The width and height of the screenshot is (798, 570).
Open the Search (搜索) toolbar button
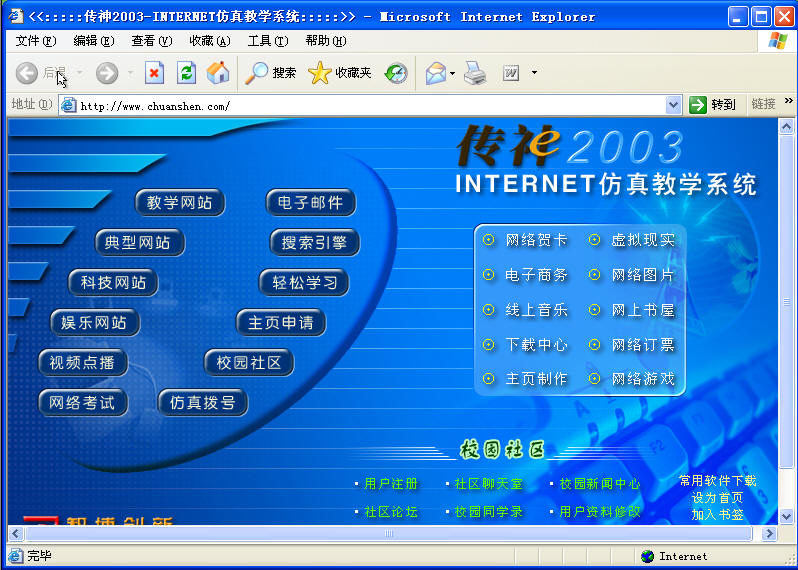click(x=271, y=73)
